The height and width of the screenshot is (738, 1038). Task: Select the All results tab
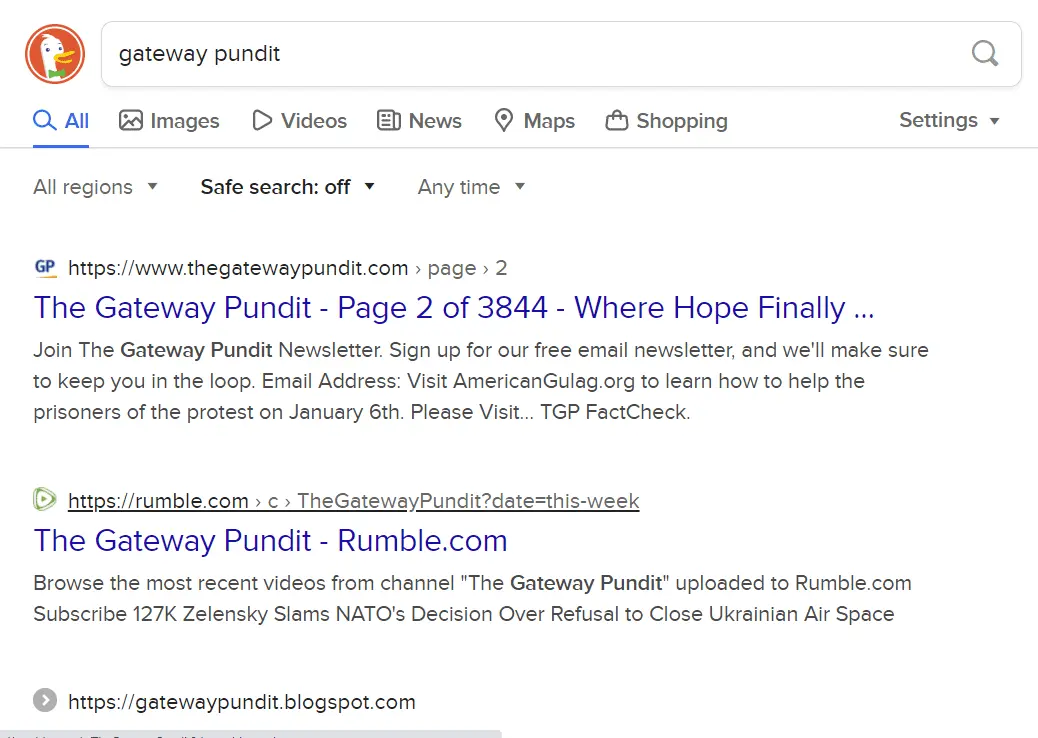61,121
